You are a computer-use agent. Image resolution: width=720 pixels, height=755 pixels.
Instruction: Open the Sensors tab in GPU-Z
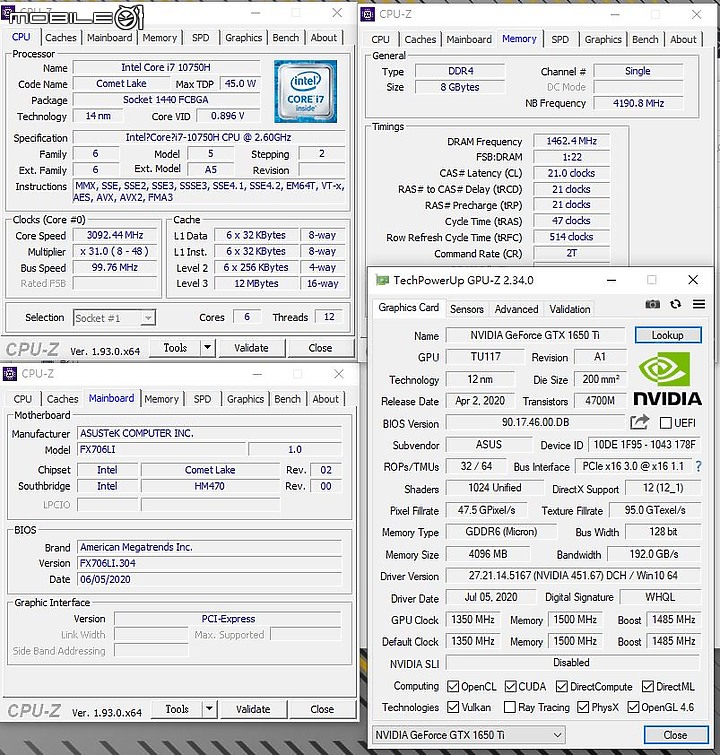coord(467,309)
